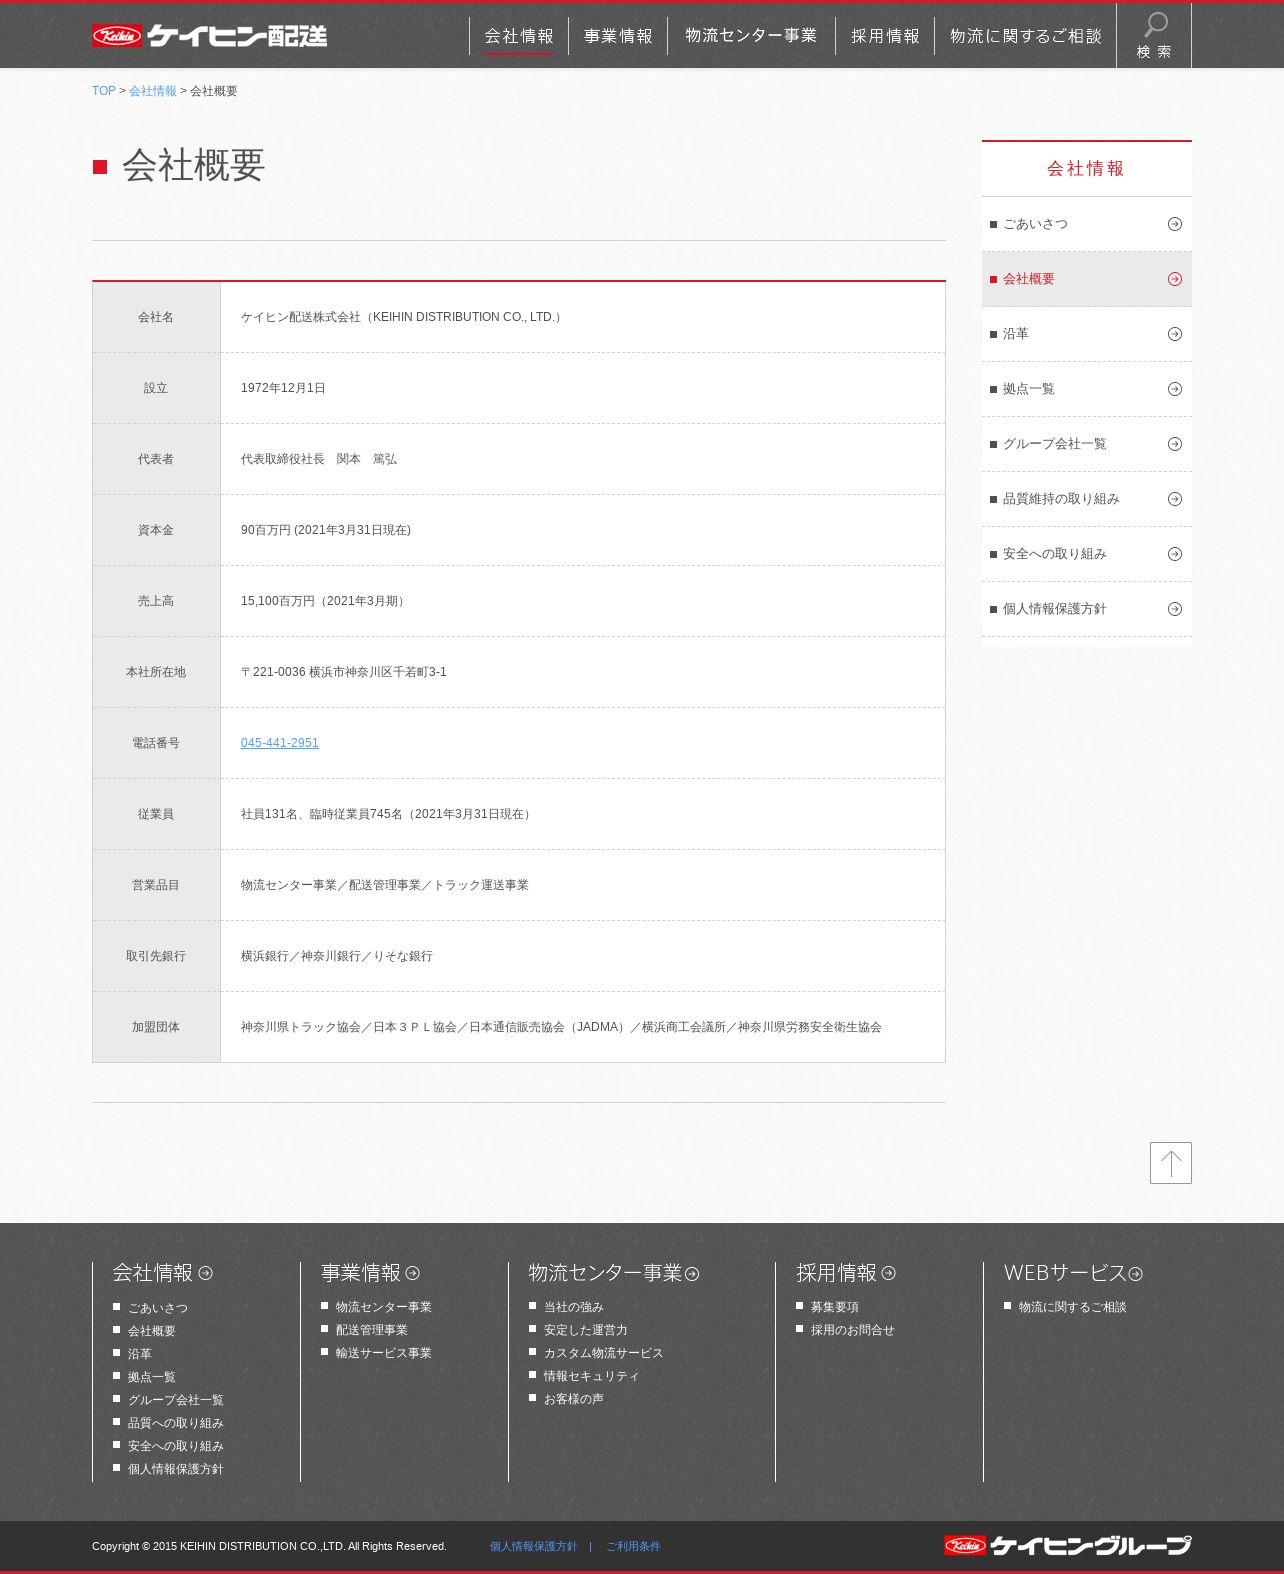The width and height of the screenshot is (1284, 1574).
Task: Click the 設立 date 1972年12月1日
Action: 283,388
